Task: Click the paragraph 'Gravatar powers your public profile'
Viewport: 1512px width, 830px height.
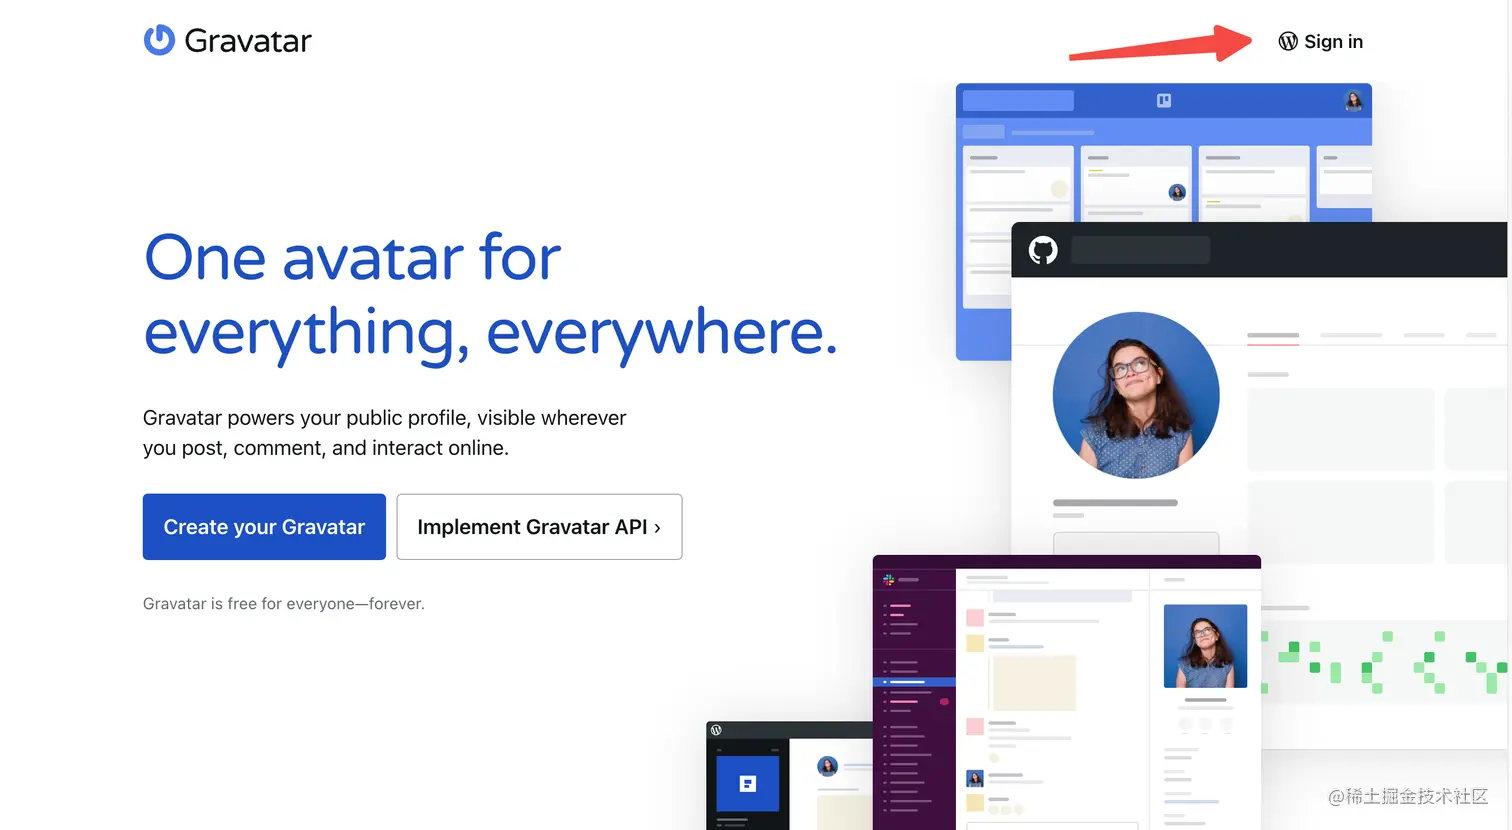Action: coord(384,433)
